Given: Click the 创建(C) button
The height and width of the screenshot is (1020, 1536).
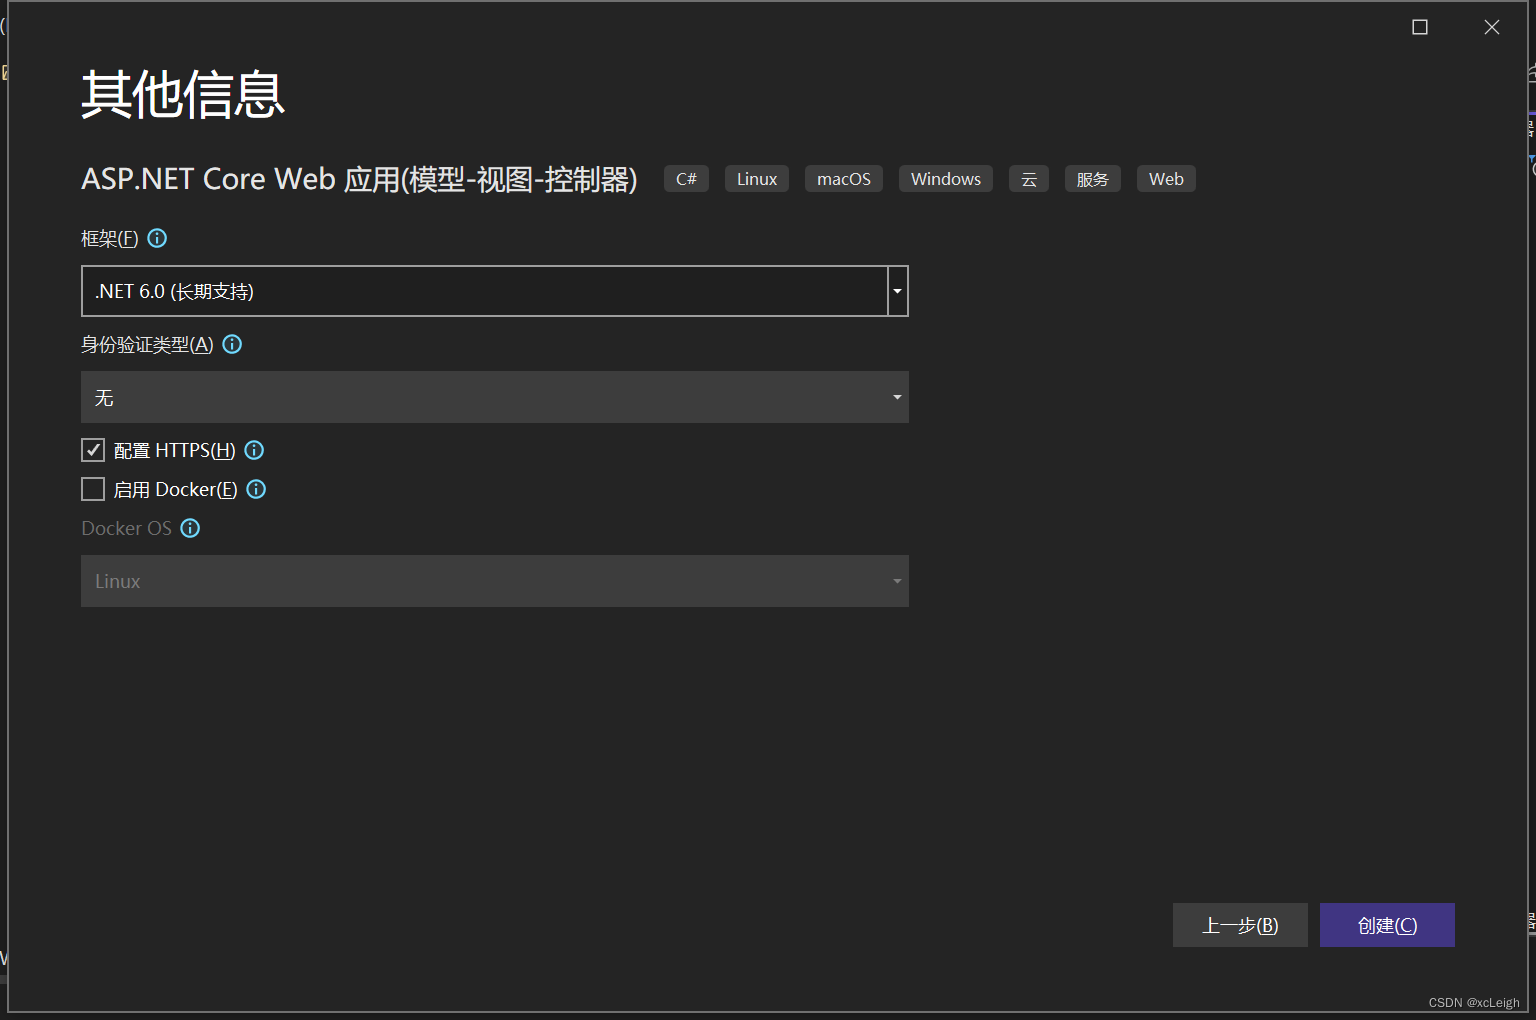Looking at the screenshot, I should tap(1387, 925).
